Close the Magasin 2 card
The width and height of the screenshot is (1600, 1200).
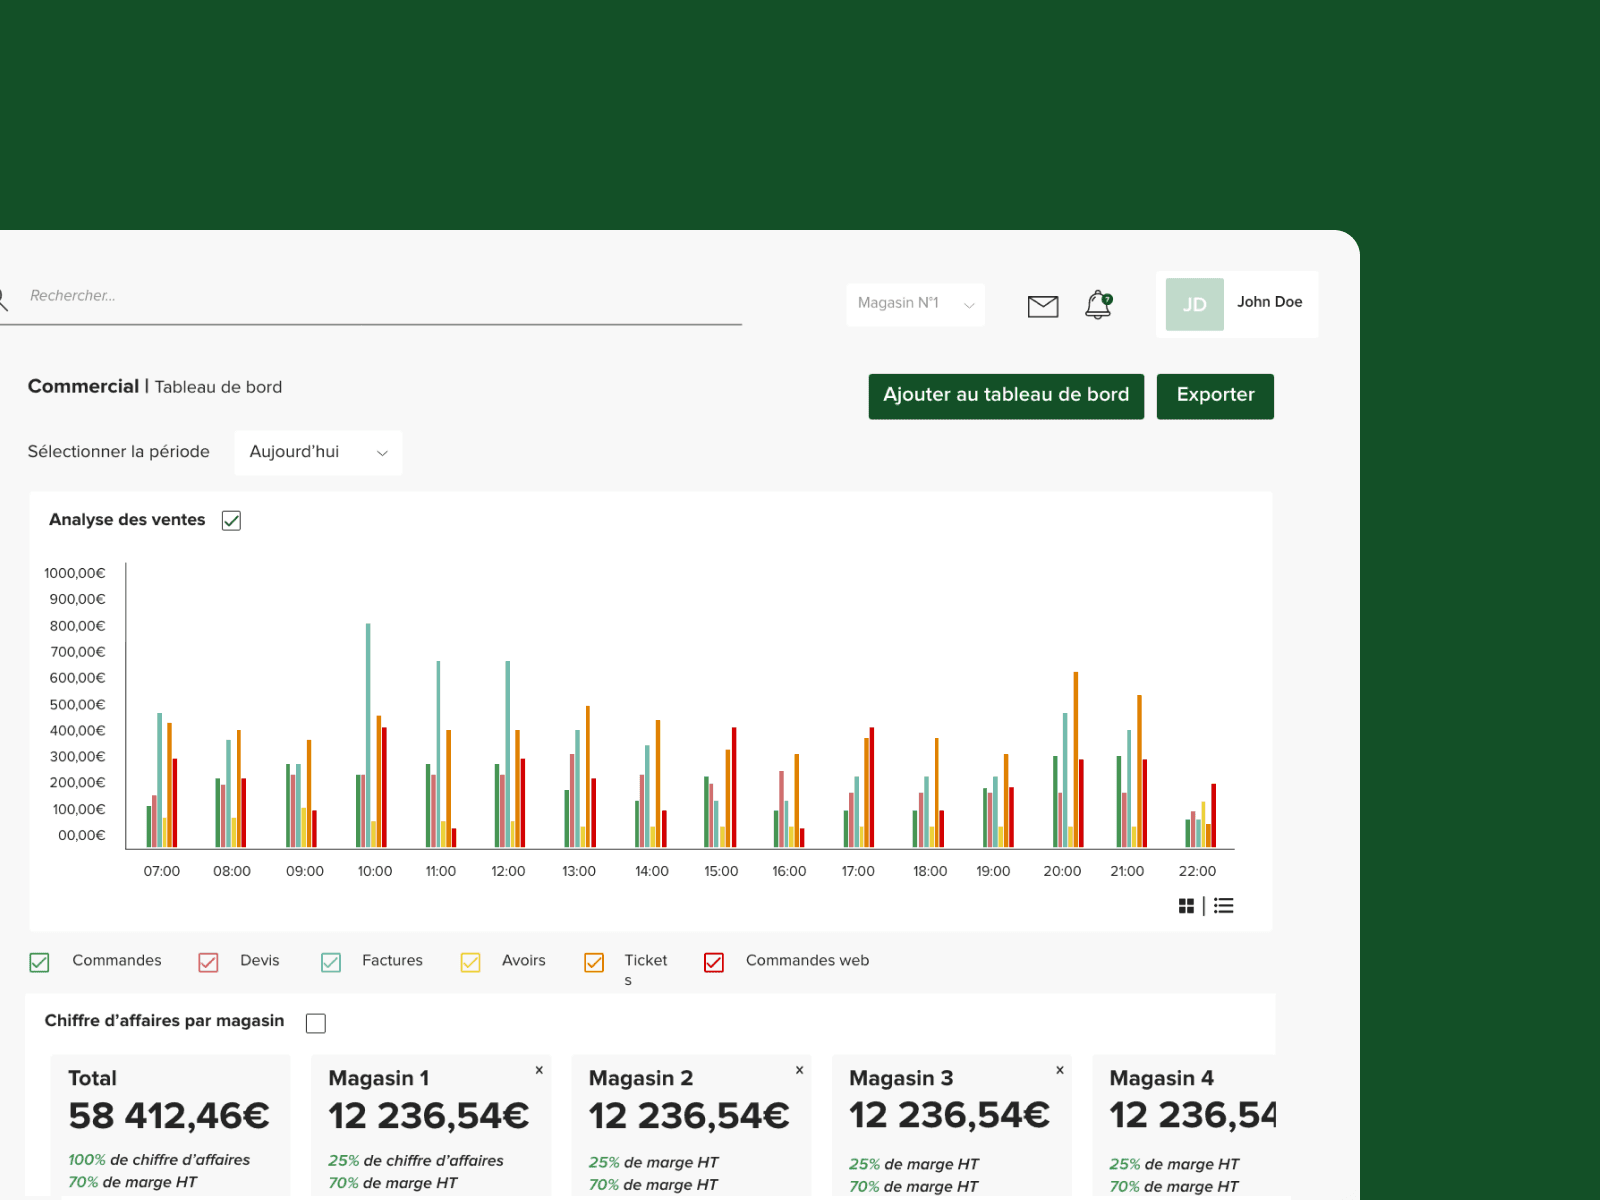point(800,1070)
